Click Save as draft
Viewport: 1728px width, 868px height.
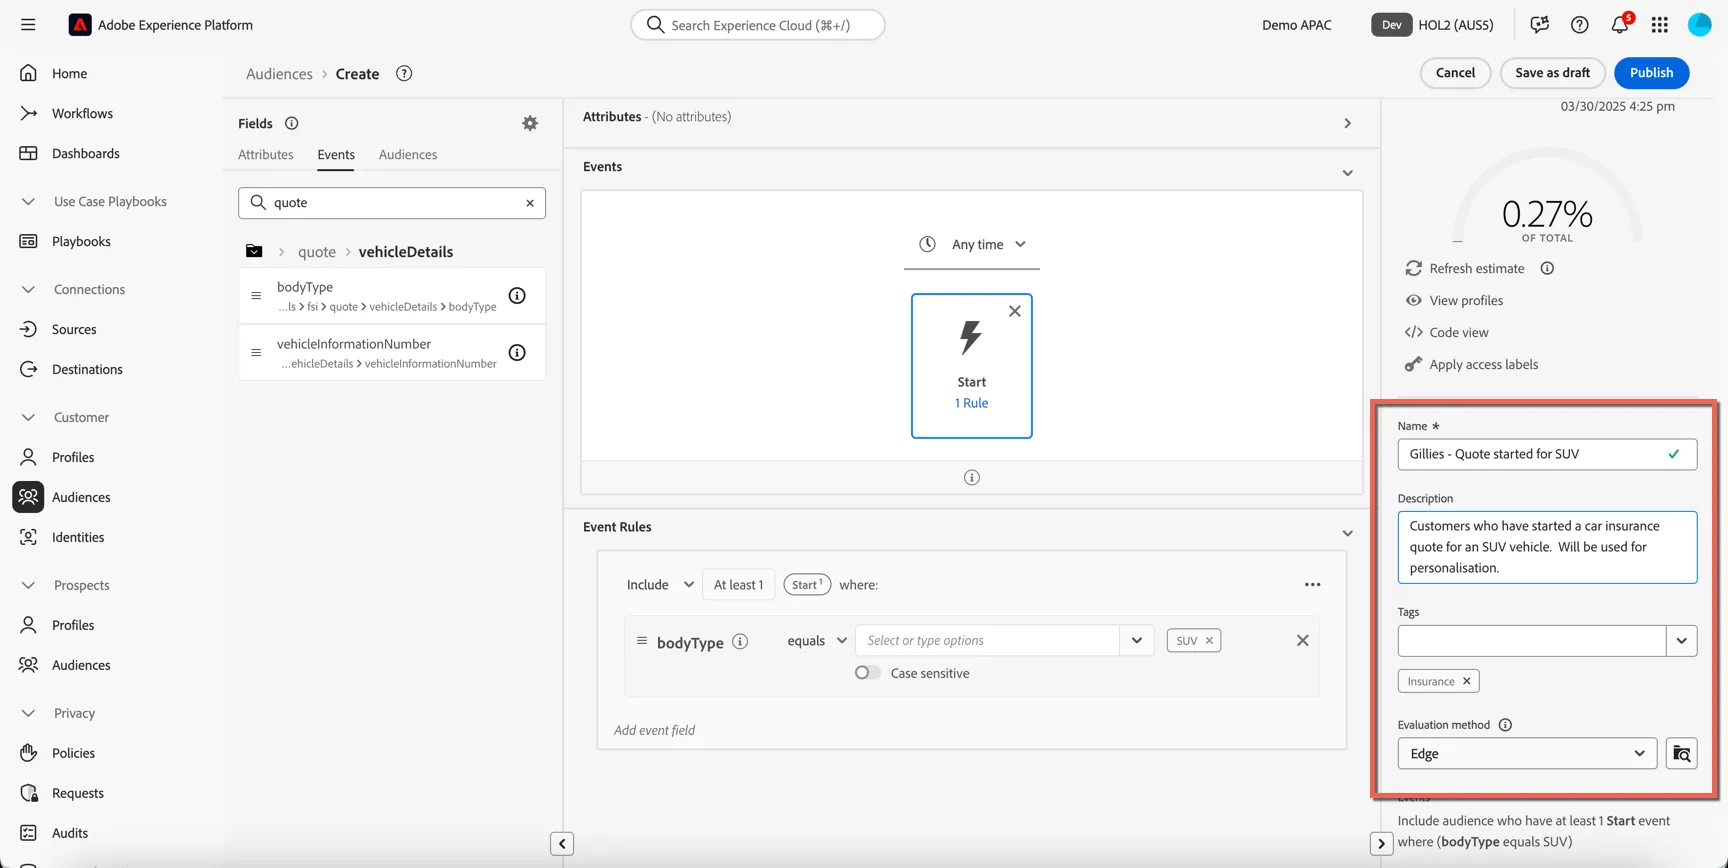coord(1552,73)
